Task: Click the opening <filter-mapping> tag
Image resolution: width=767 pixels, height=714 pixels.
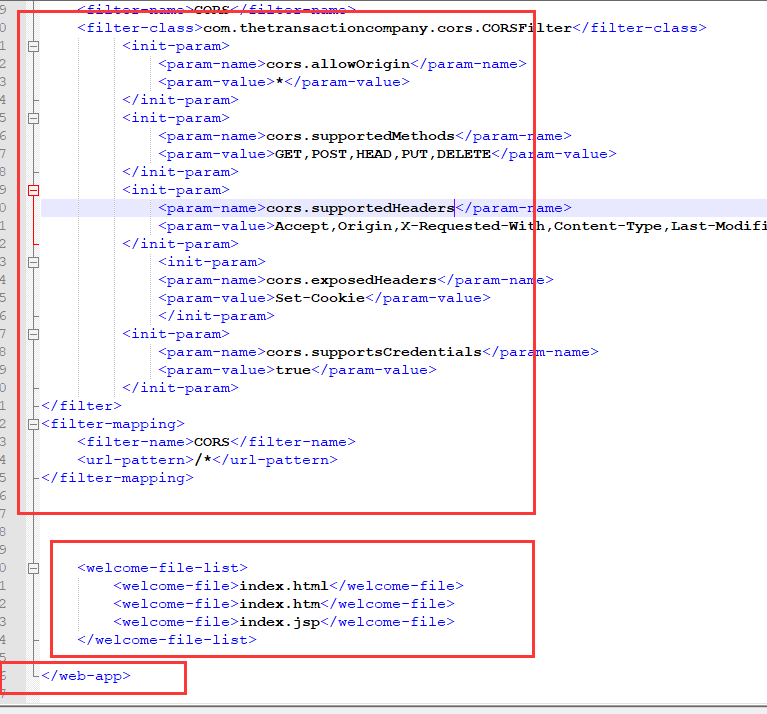Action: click(113, 424)
